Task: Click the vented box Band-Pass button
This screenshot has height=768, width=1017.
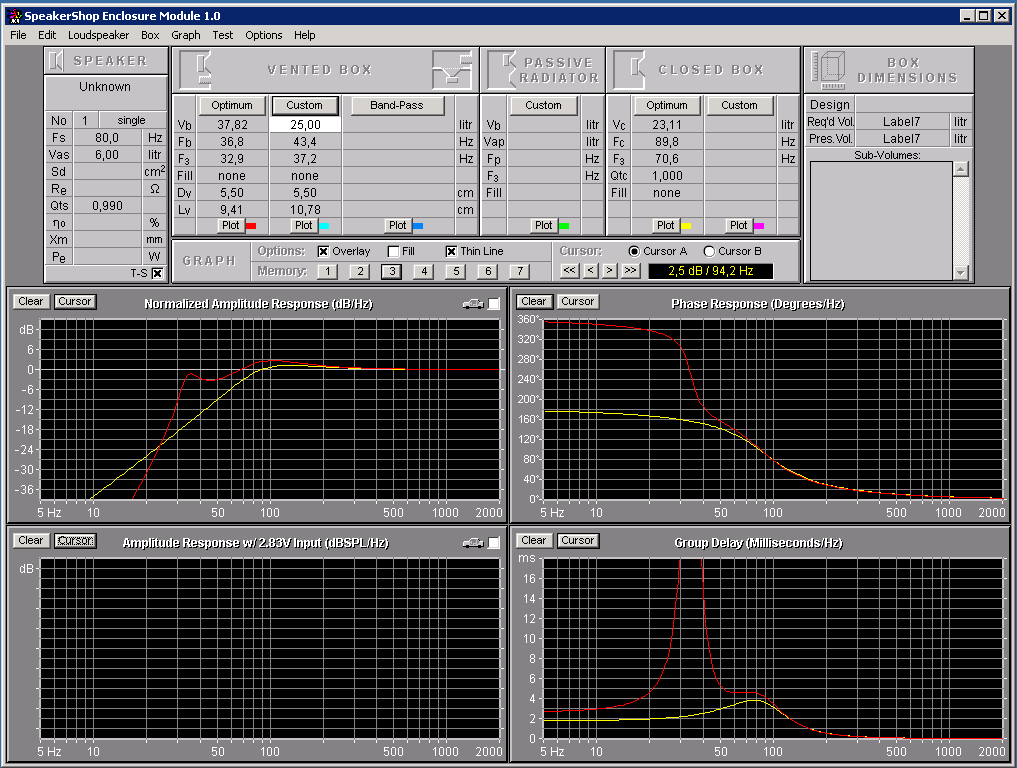Action: (397, 105)
